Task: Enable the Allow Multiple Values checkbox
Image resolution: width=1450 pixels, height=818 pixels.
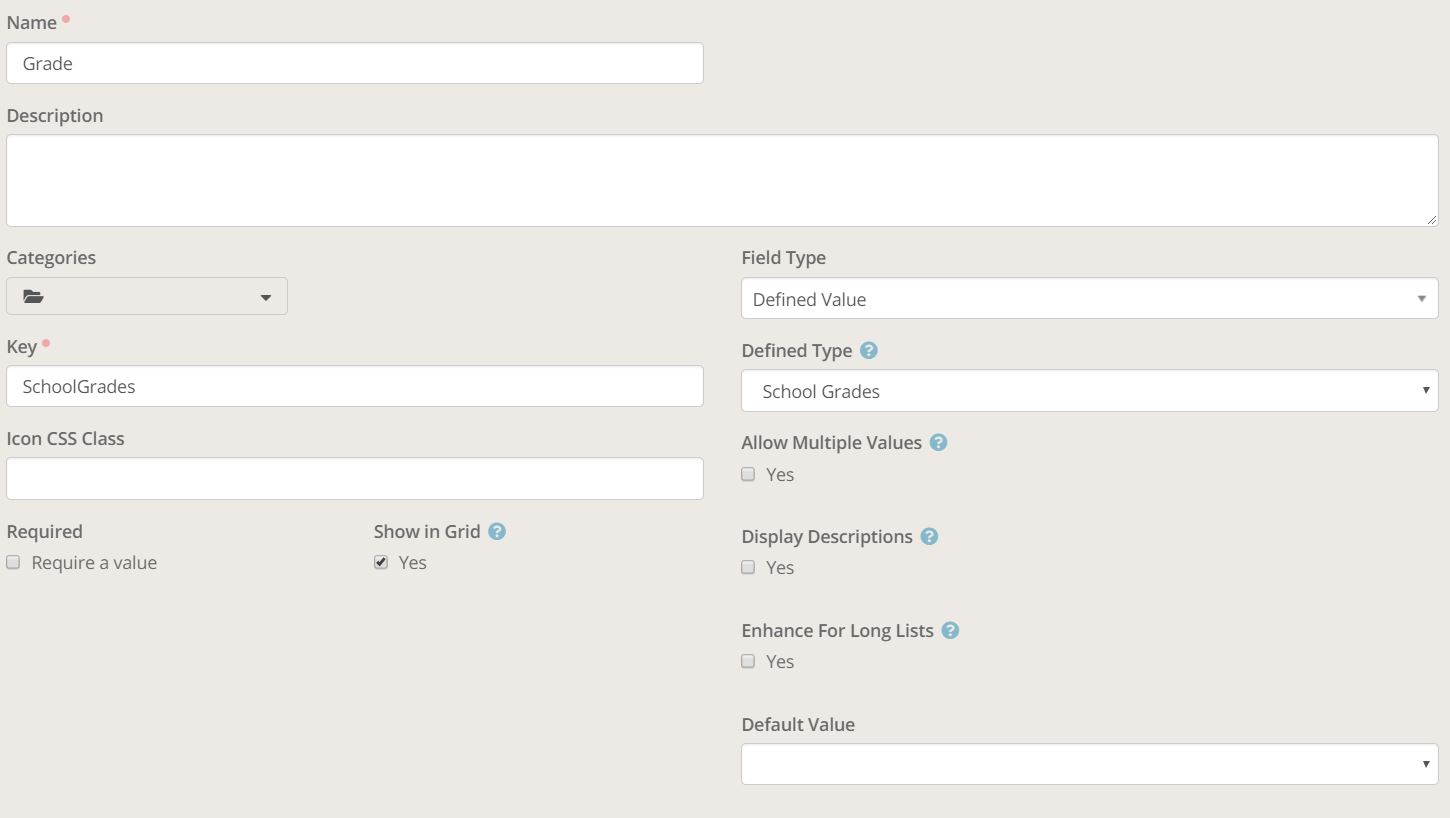Action: 748,474
